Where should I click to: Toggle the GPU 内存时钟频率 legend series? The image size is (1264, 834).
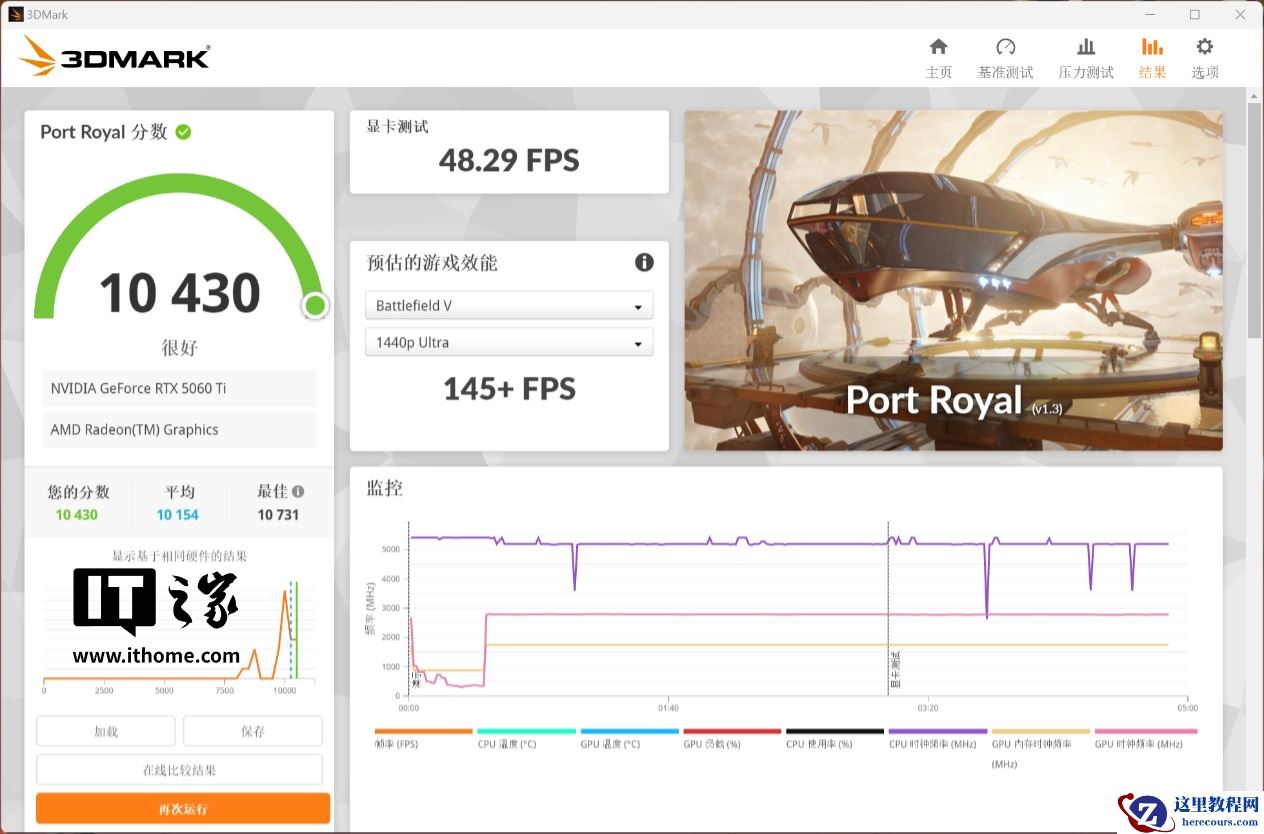(1041, 748)
